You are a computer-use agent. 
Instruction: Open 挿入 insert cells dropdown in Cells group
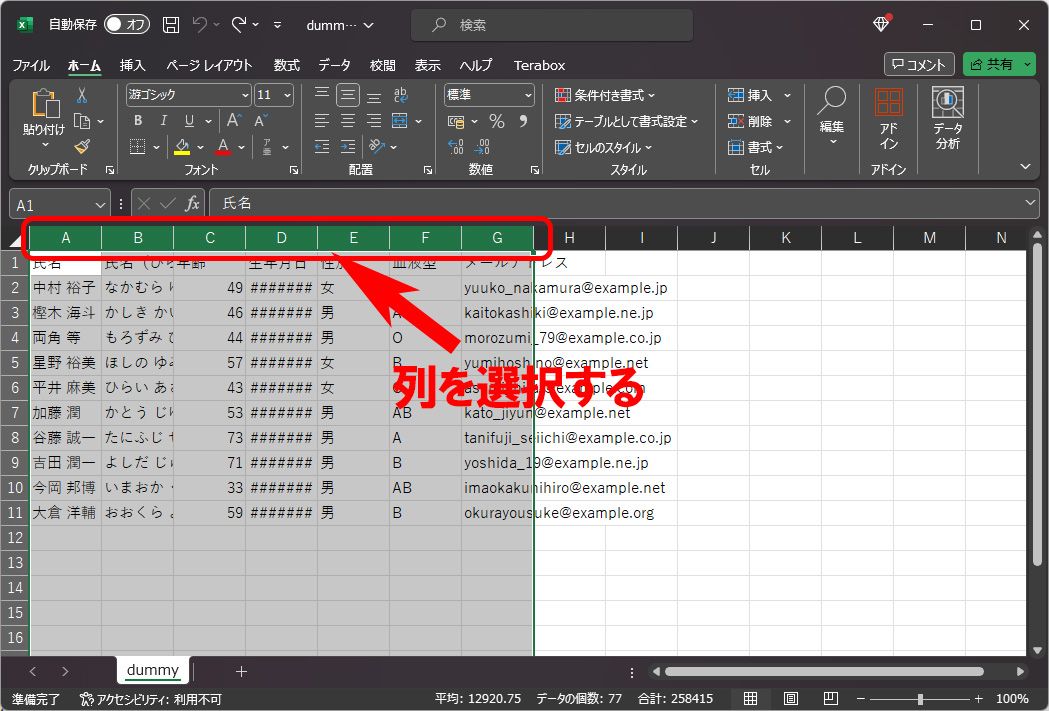point(759,95)
